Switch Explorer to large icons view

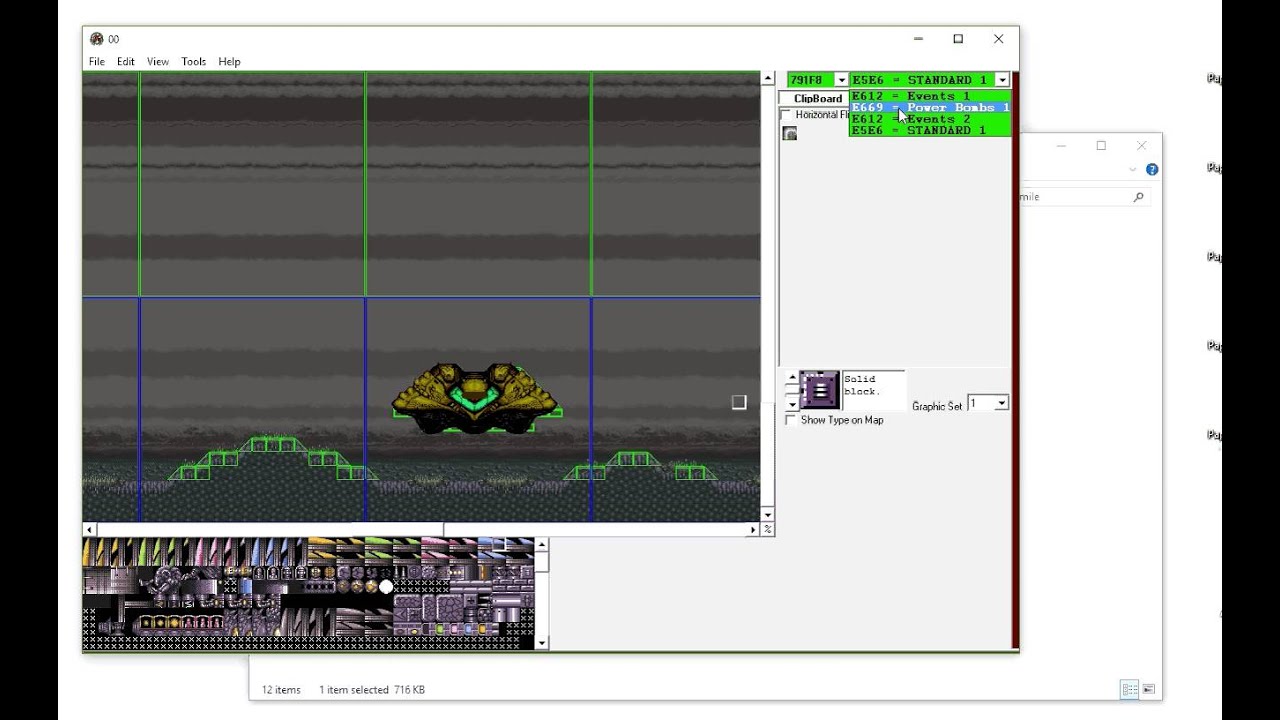(x=1148, y=689)
